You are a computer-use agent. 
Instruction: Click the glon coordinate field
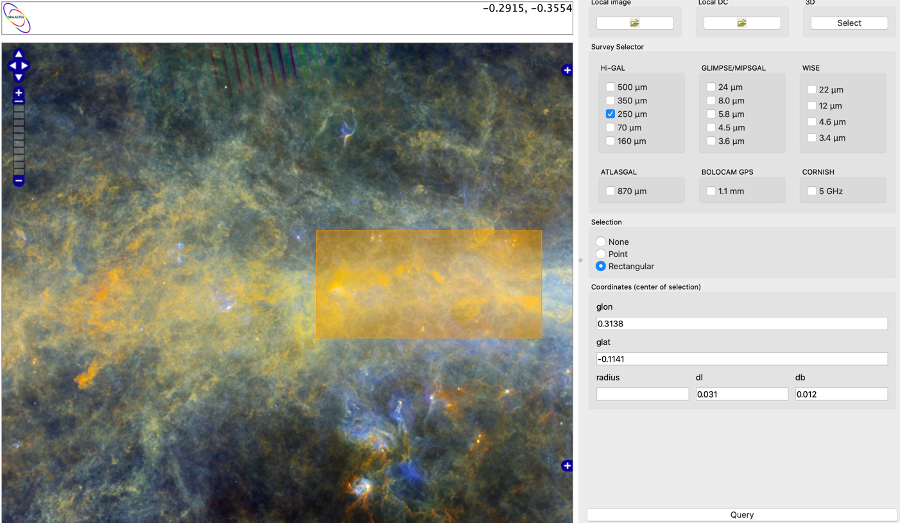742,324
